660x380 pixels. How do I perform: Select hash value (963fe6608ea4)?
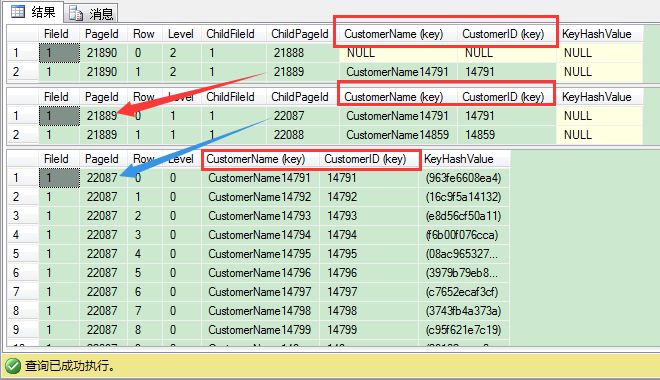coord(464,178)
